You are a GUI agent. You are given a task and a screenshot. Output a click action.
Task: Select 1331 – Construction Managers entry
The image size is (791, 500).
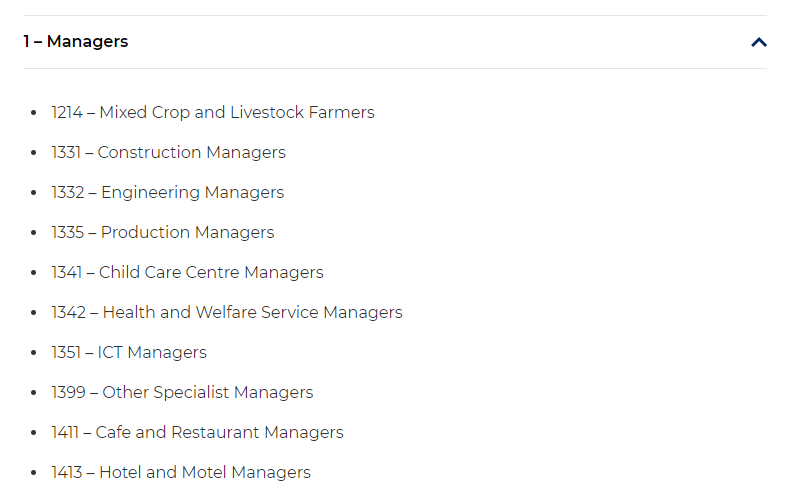point(168,152)
